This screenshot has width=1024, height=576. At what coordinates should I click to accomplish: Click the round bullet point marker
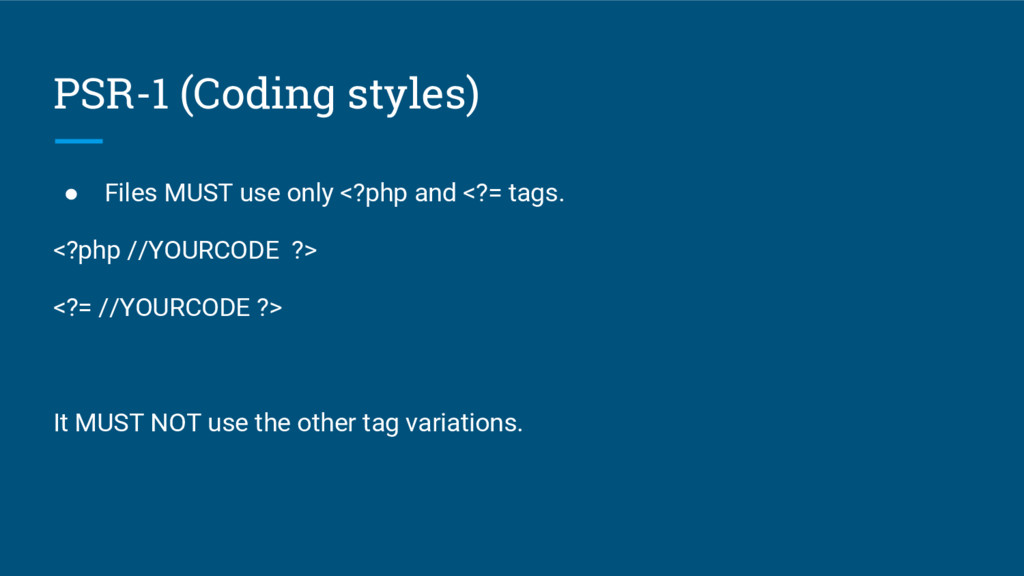pyautogui.click(x=72, y=194)
